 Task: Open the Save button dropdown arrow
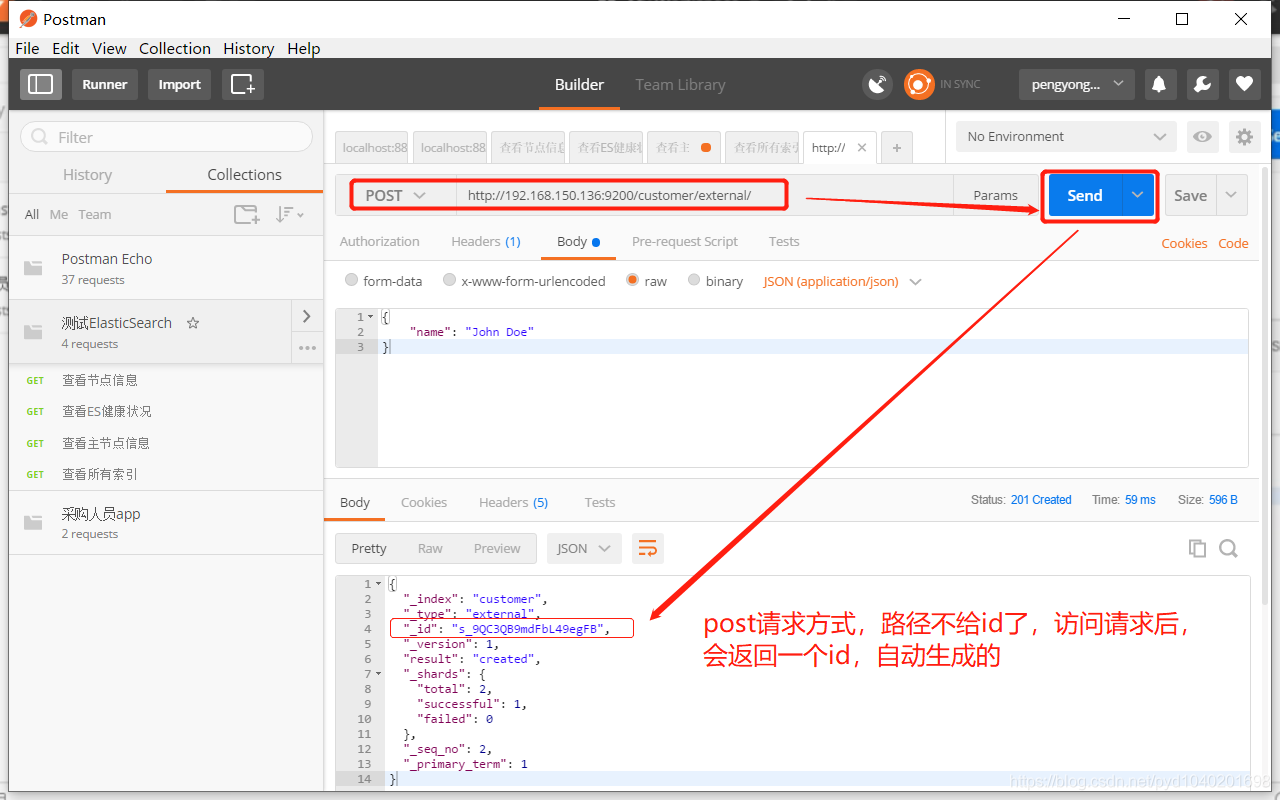1231,195
